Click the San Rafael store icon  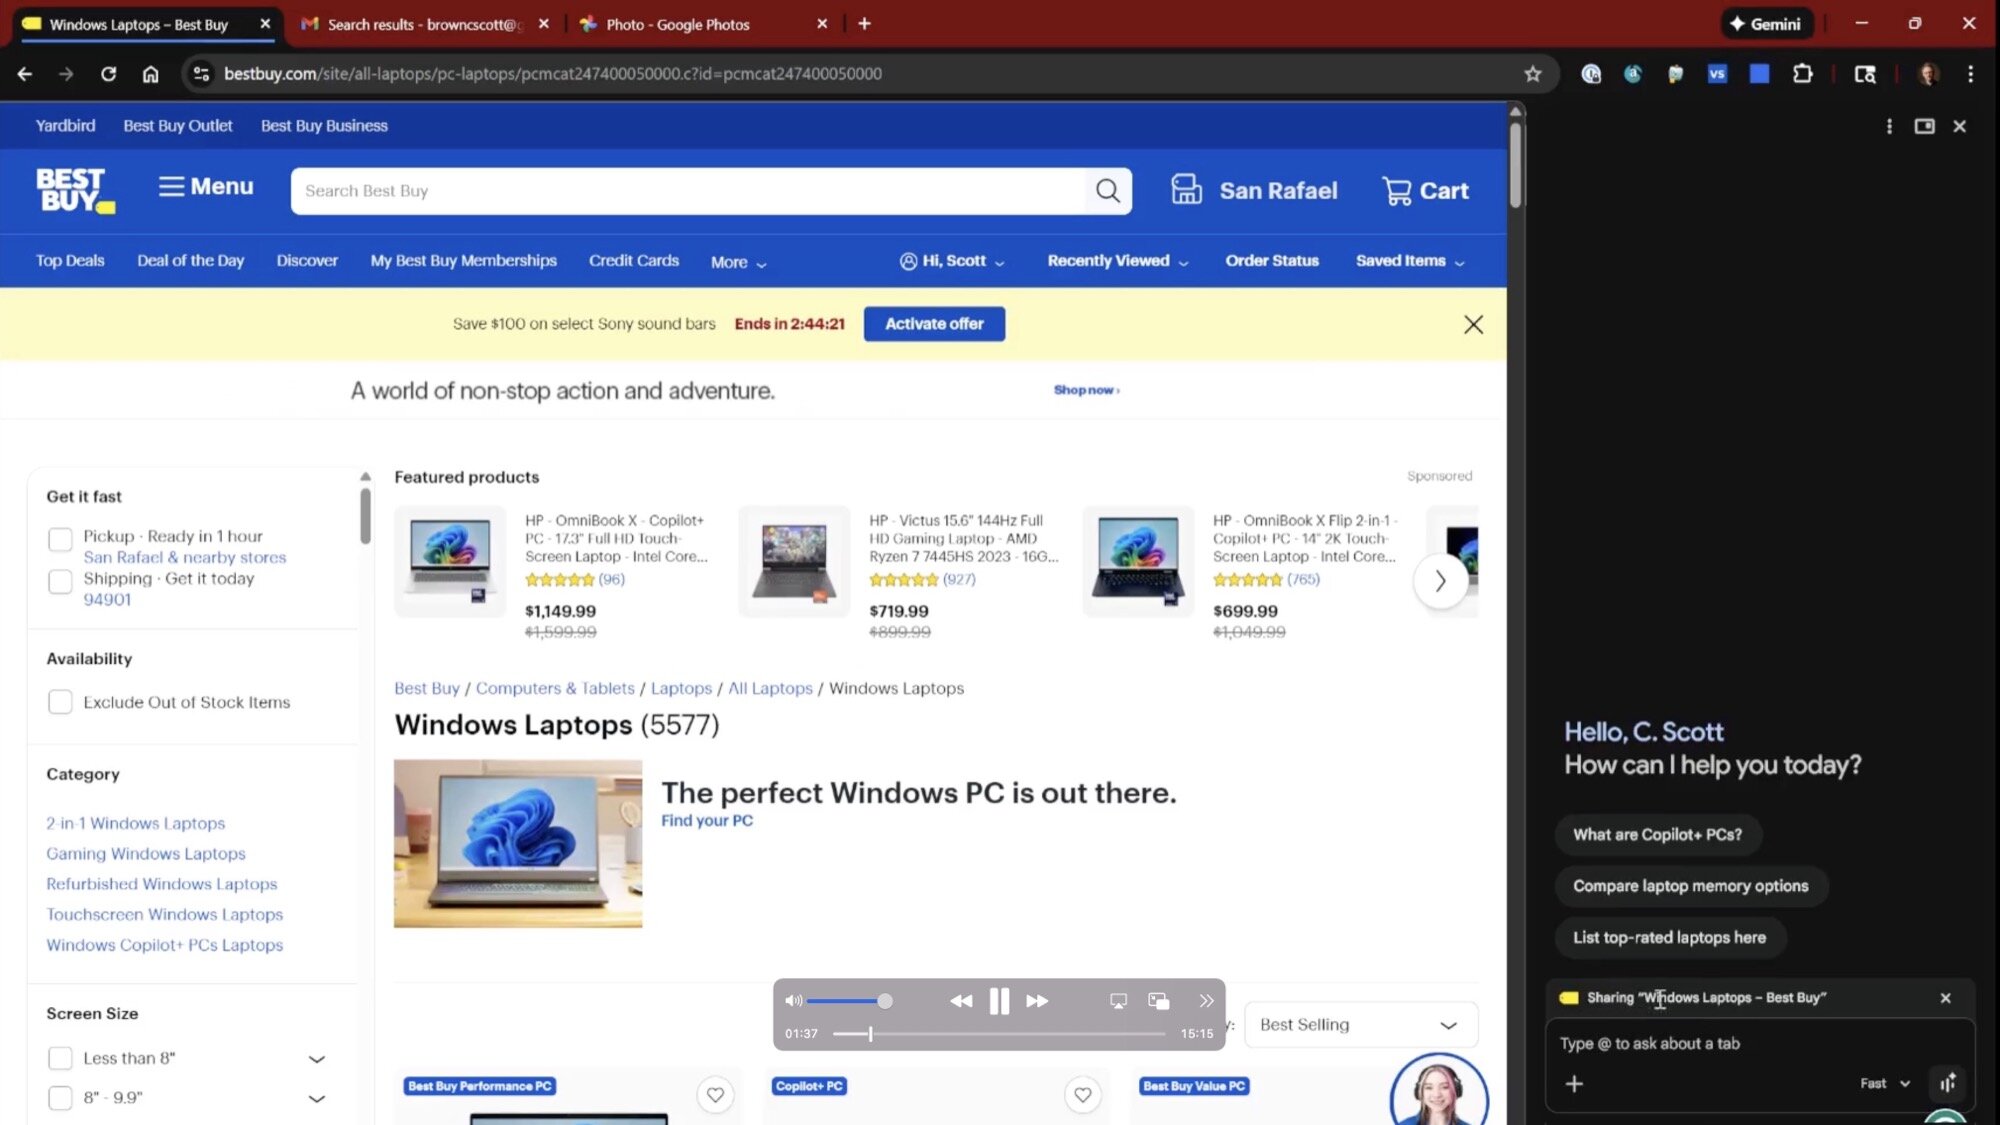click(x=1186, y=190)
